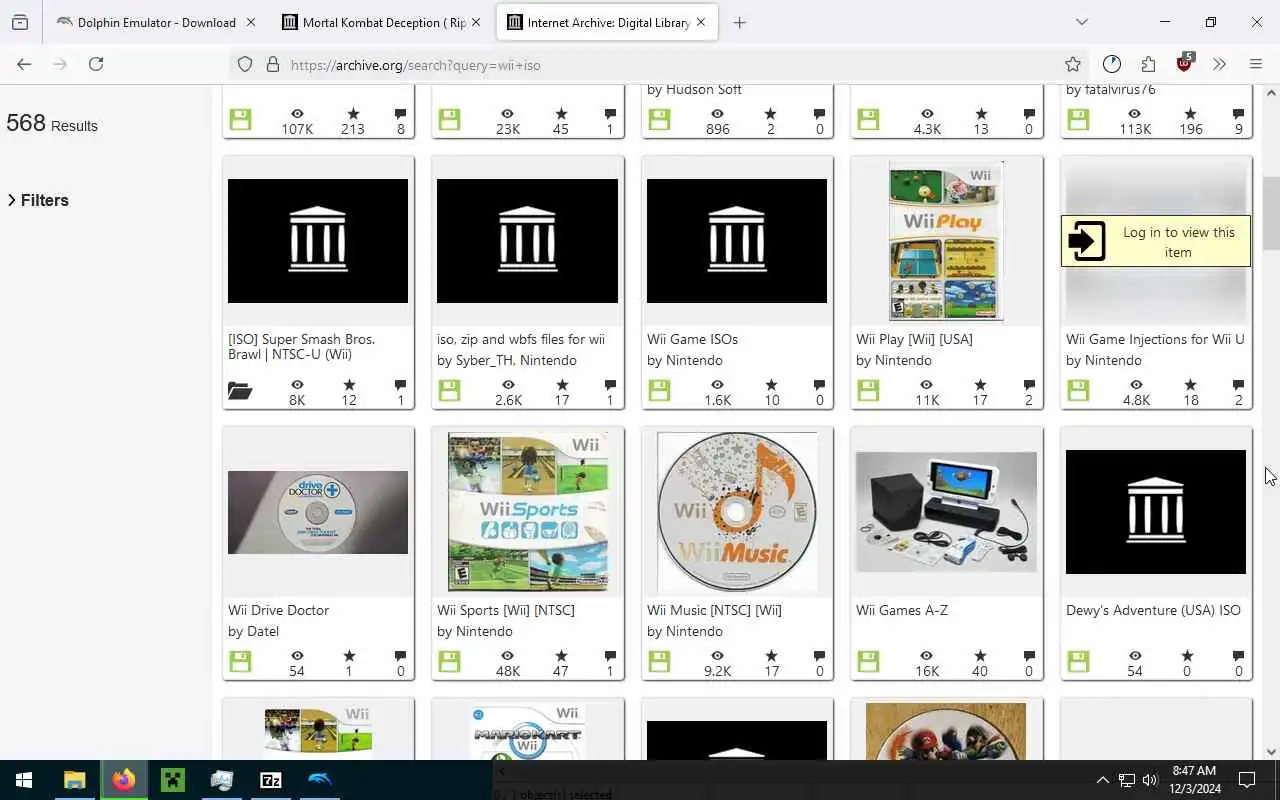Click favorites star on Wii Games A-Z card

[x=980, y=656]
